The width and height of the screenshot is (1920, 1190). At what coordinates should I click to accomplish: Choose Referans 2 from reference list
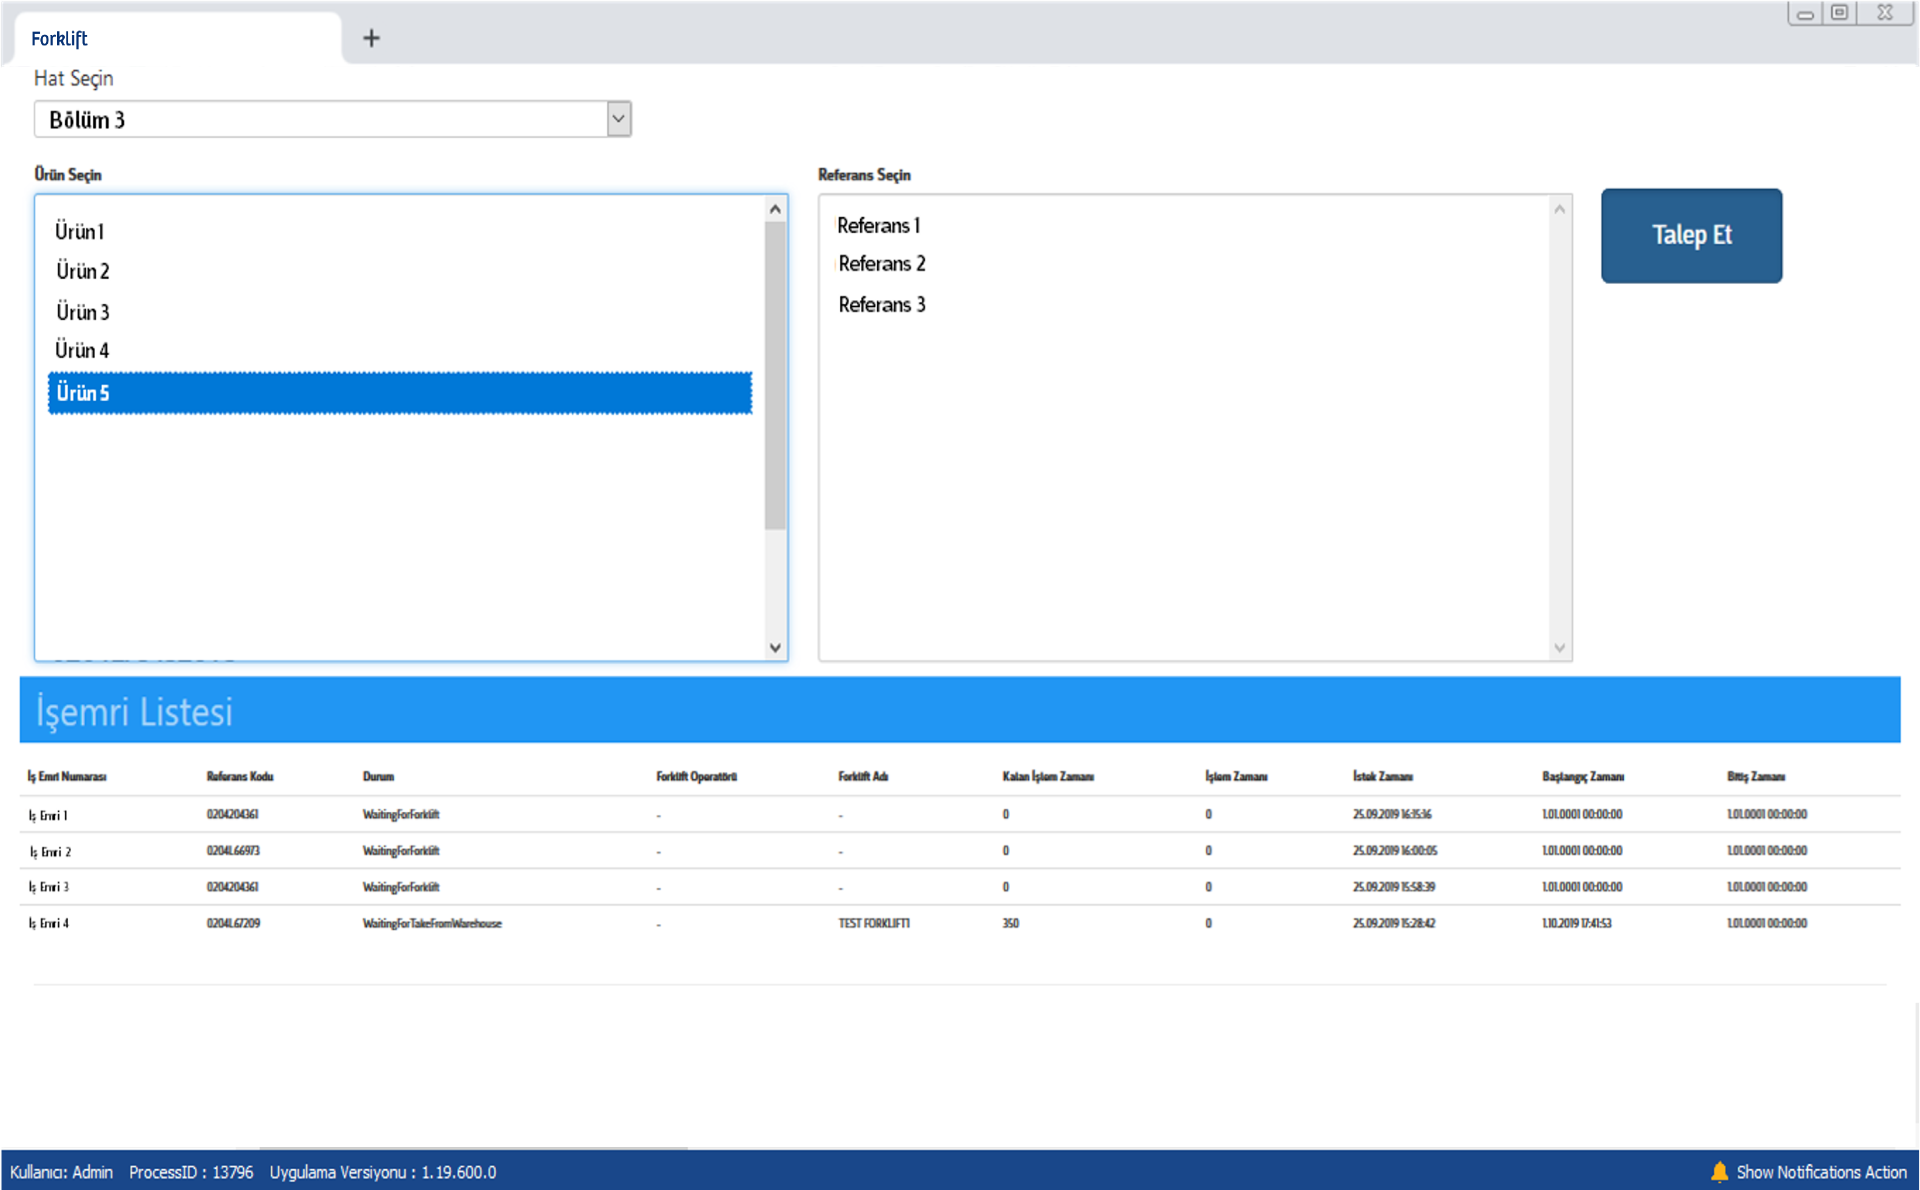coord(881,264)
